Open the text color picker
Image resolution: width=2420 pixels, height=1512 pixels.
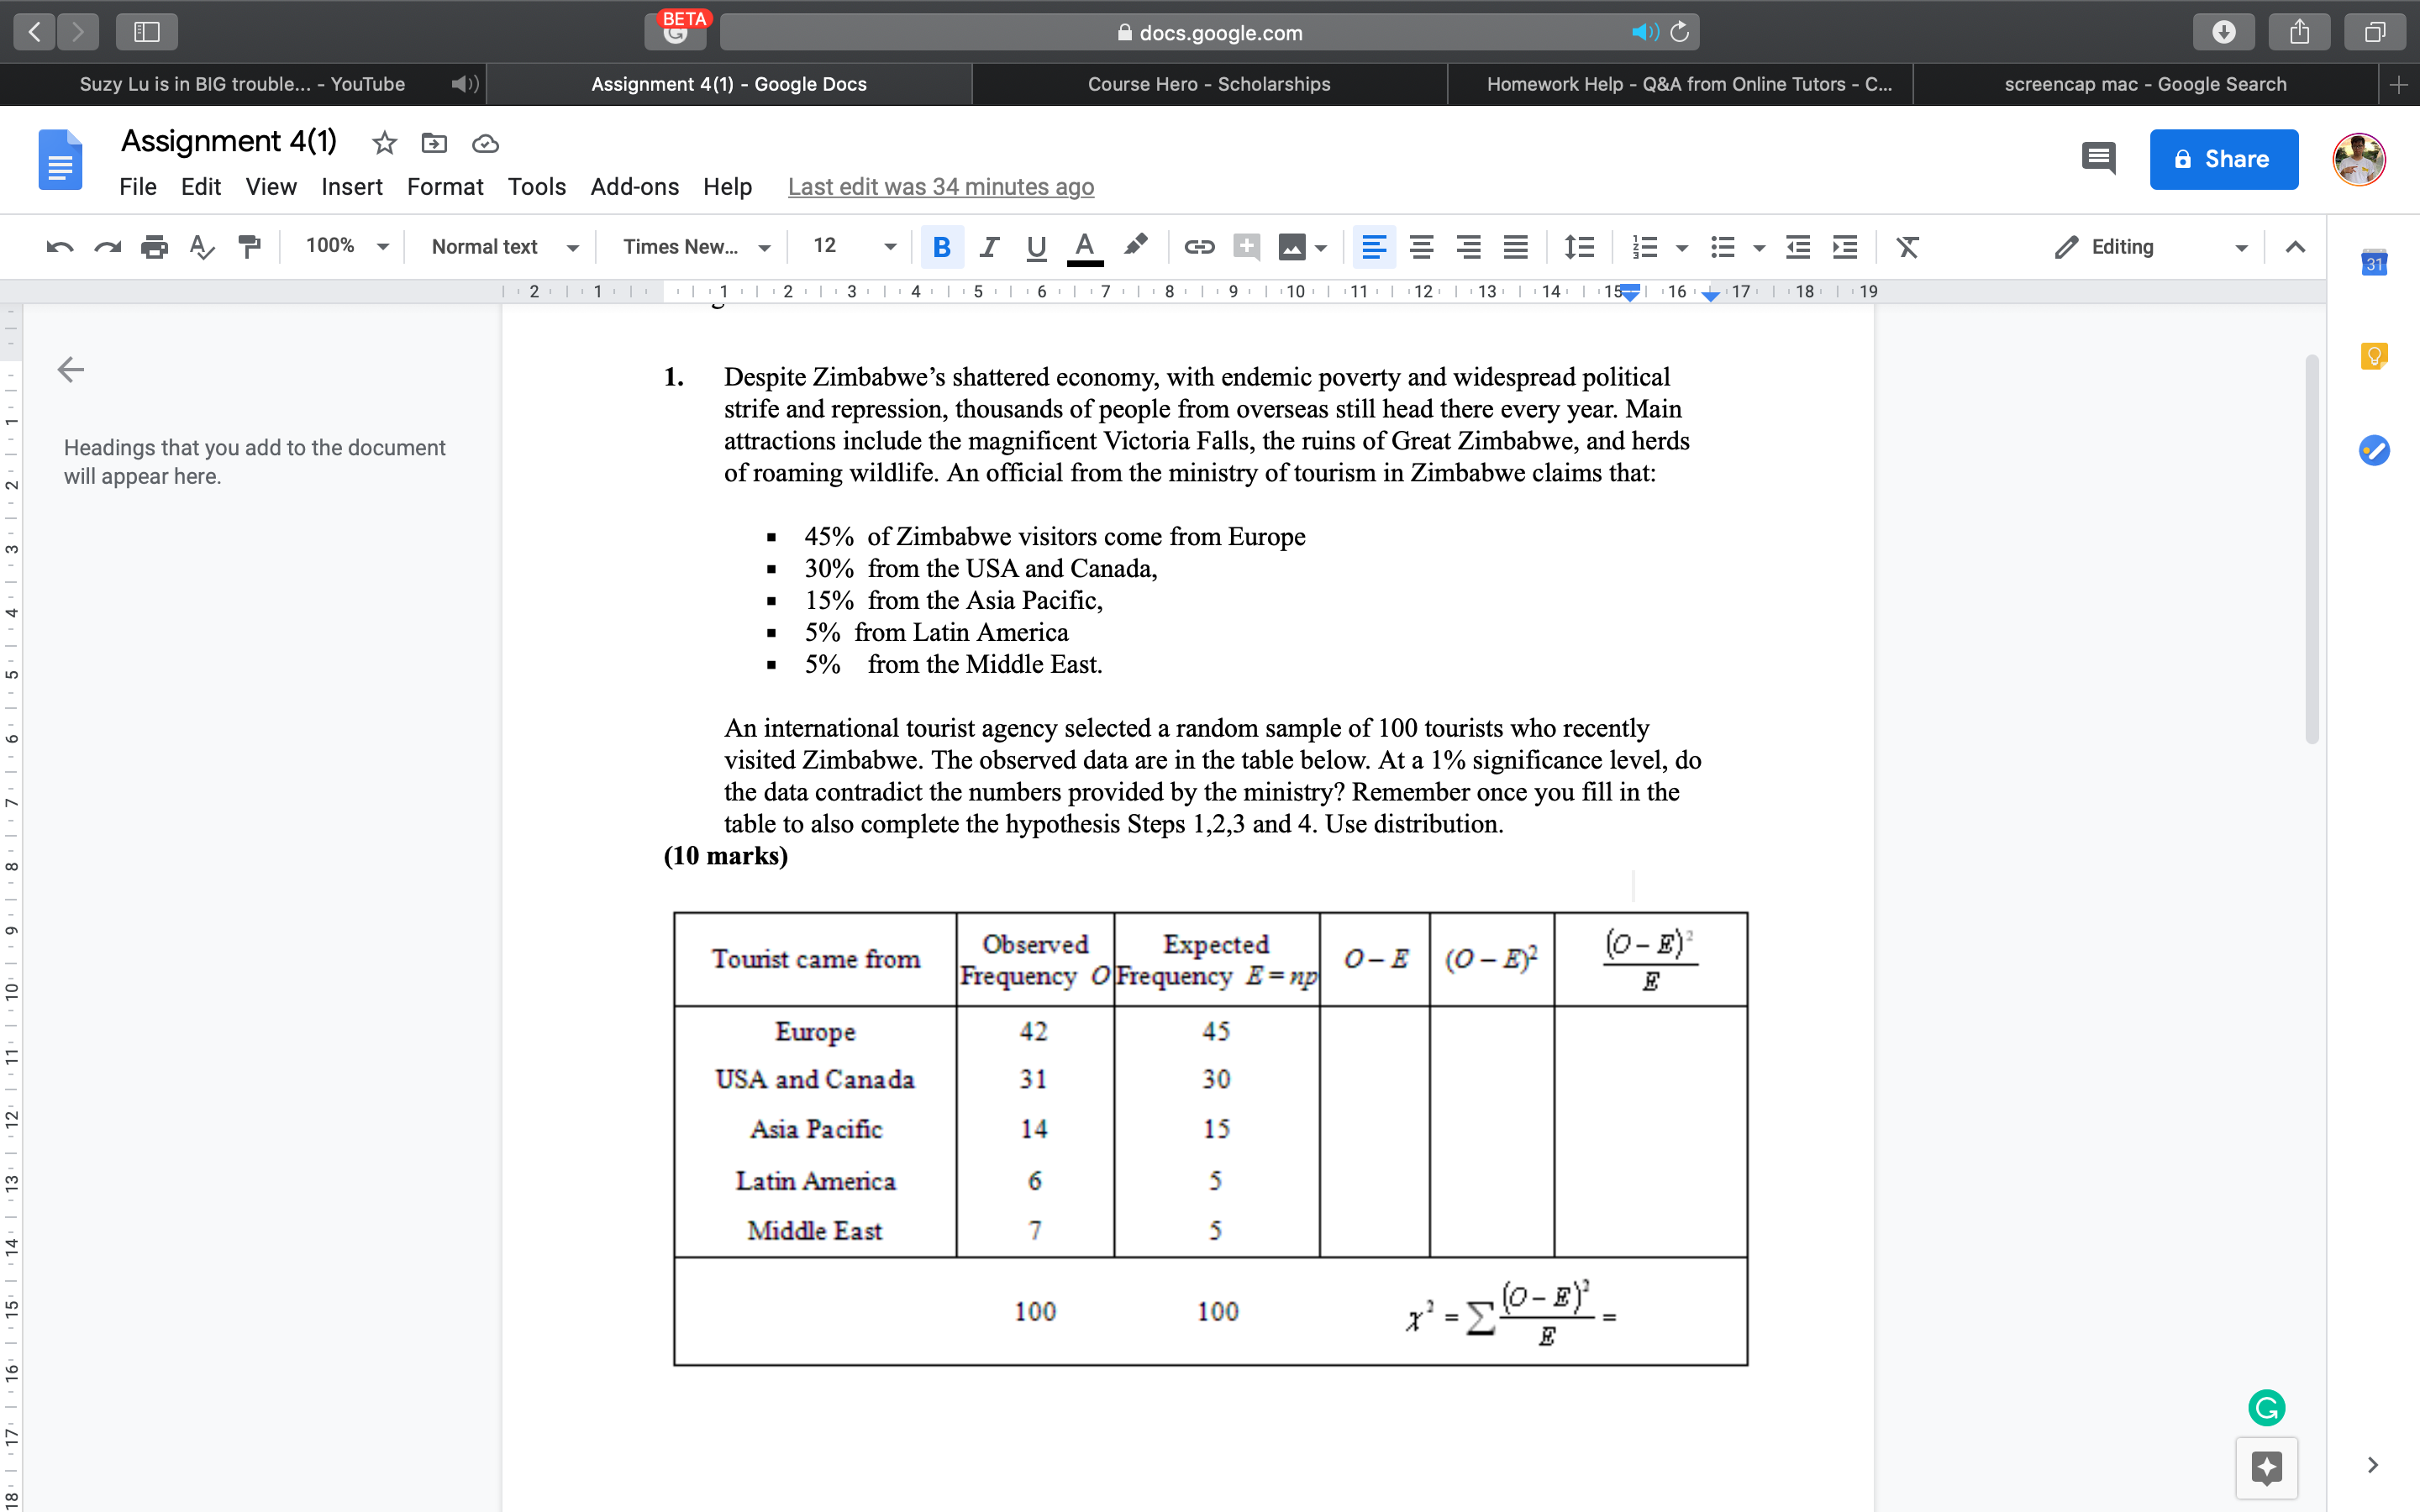[x=1084, y=246]
